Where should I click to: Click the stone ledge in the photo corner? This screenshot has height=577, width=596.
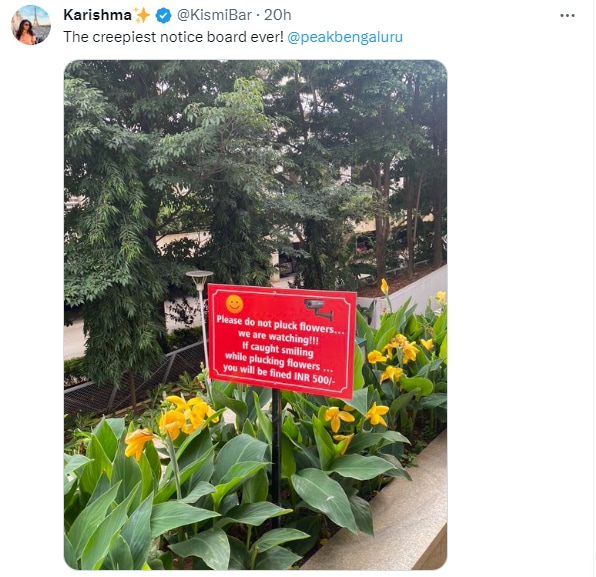tap(392, 521)
